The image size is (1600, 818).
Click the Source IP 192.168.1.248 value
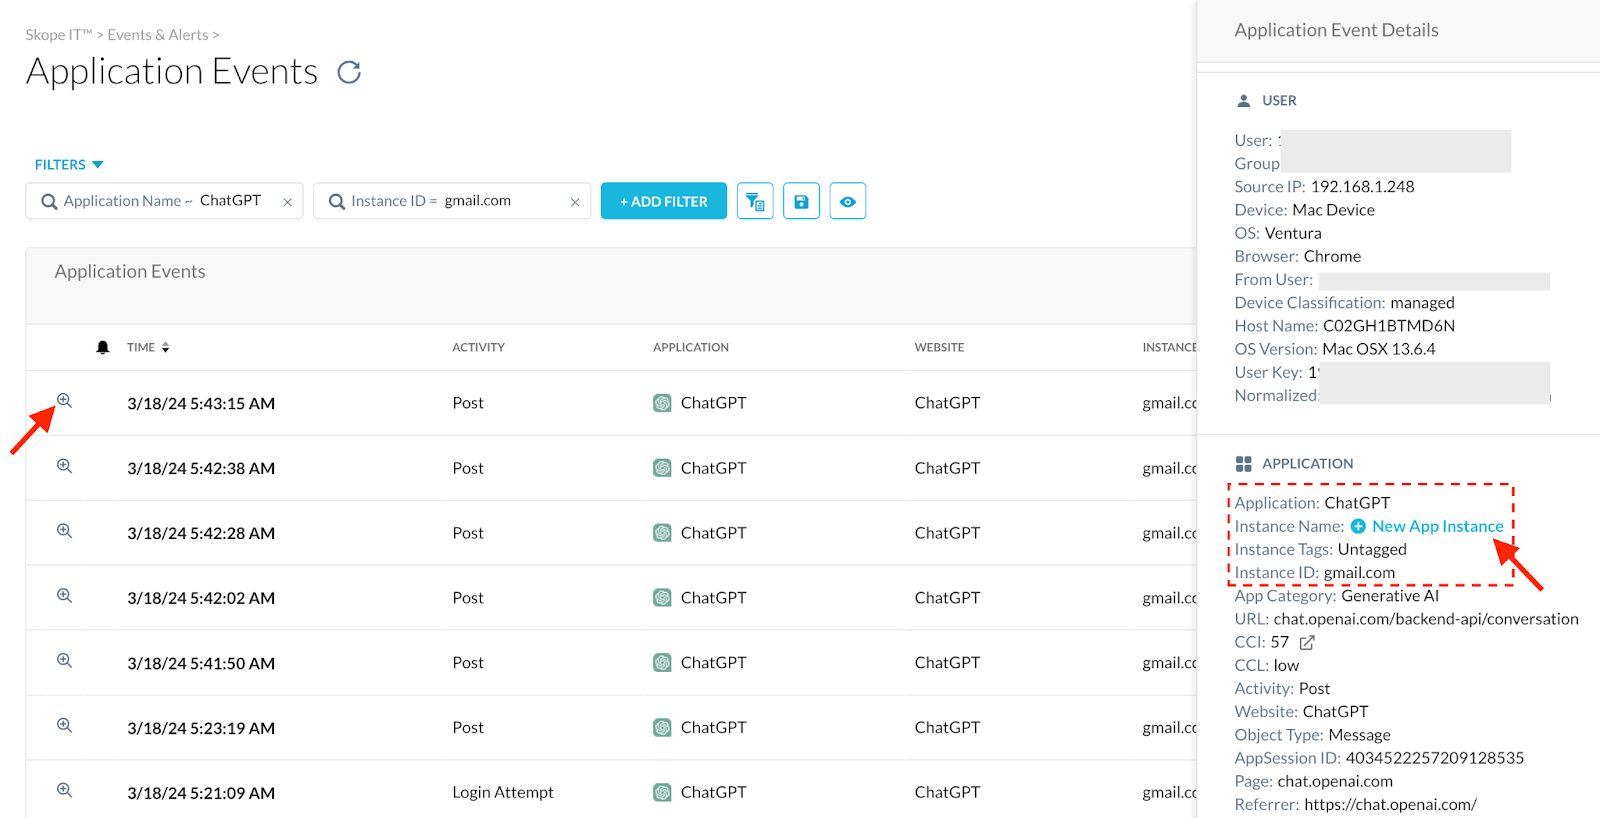point(1362,186)
